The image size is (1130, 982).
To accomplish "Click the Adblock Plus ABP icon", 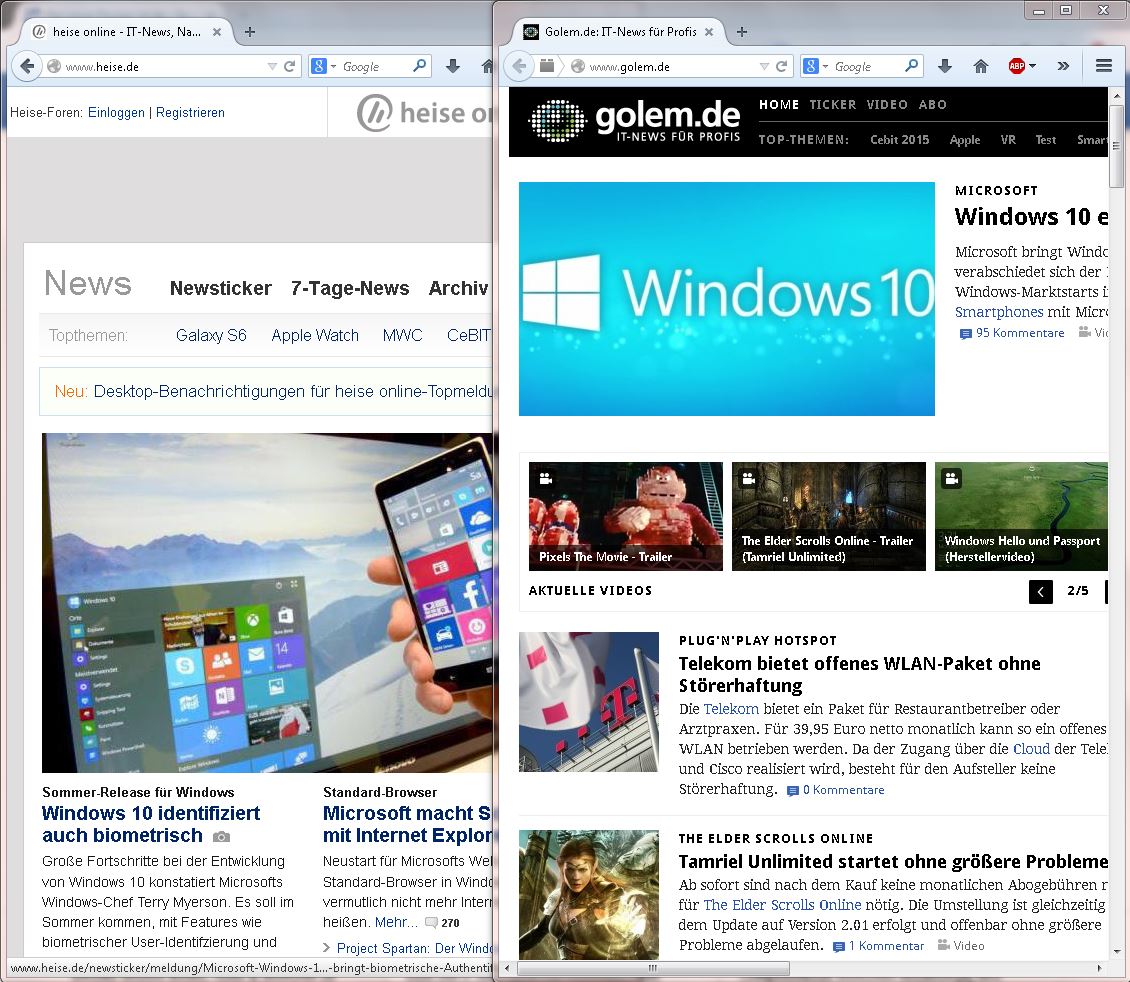I will coord(1016,66).
